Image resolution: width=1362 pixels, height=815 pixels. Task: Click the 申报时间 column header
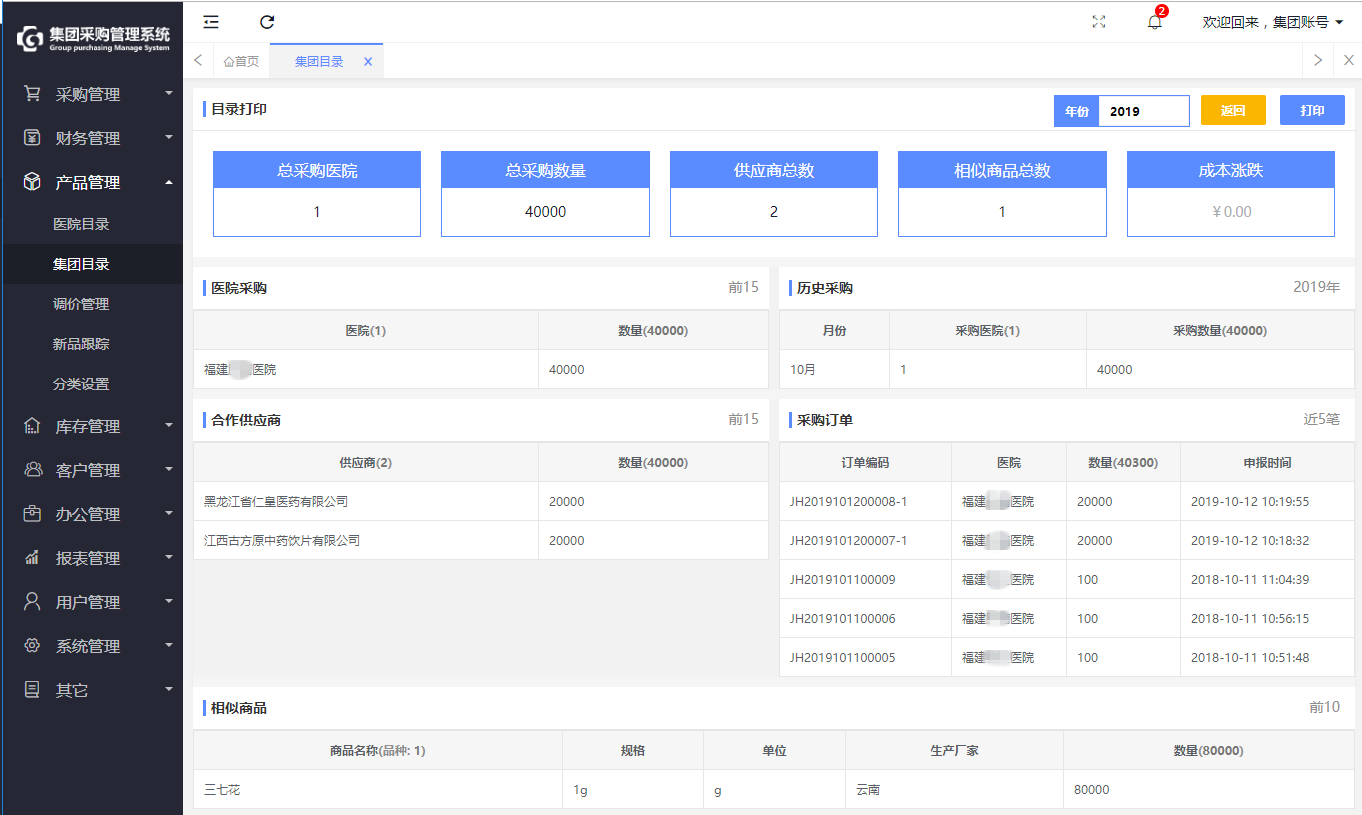1267,463
